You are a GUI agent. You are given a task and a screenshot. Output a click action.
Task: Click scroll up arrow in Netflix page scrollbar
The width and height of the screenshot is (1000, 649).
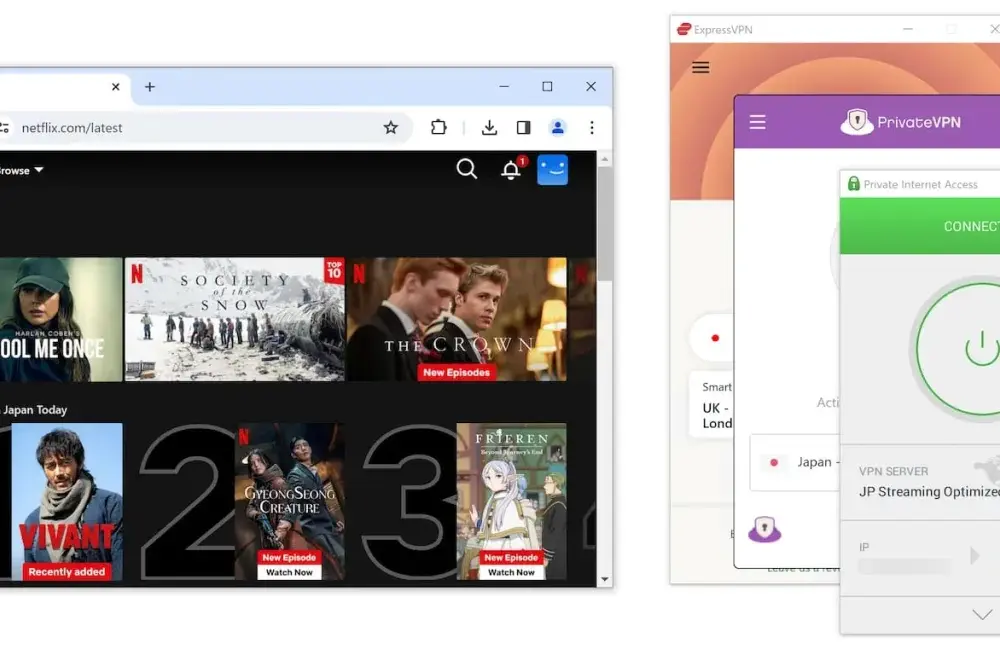click(605, 159)
